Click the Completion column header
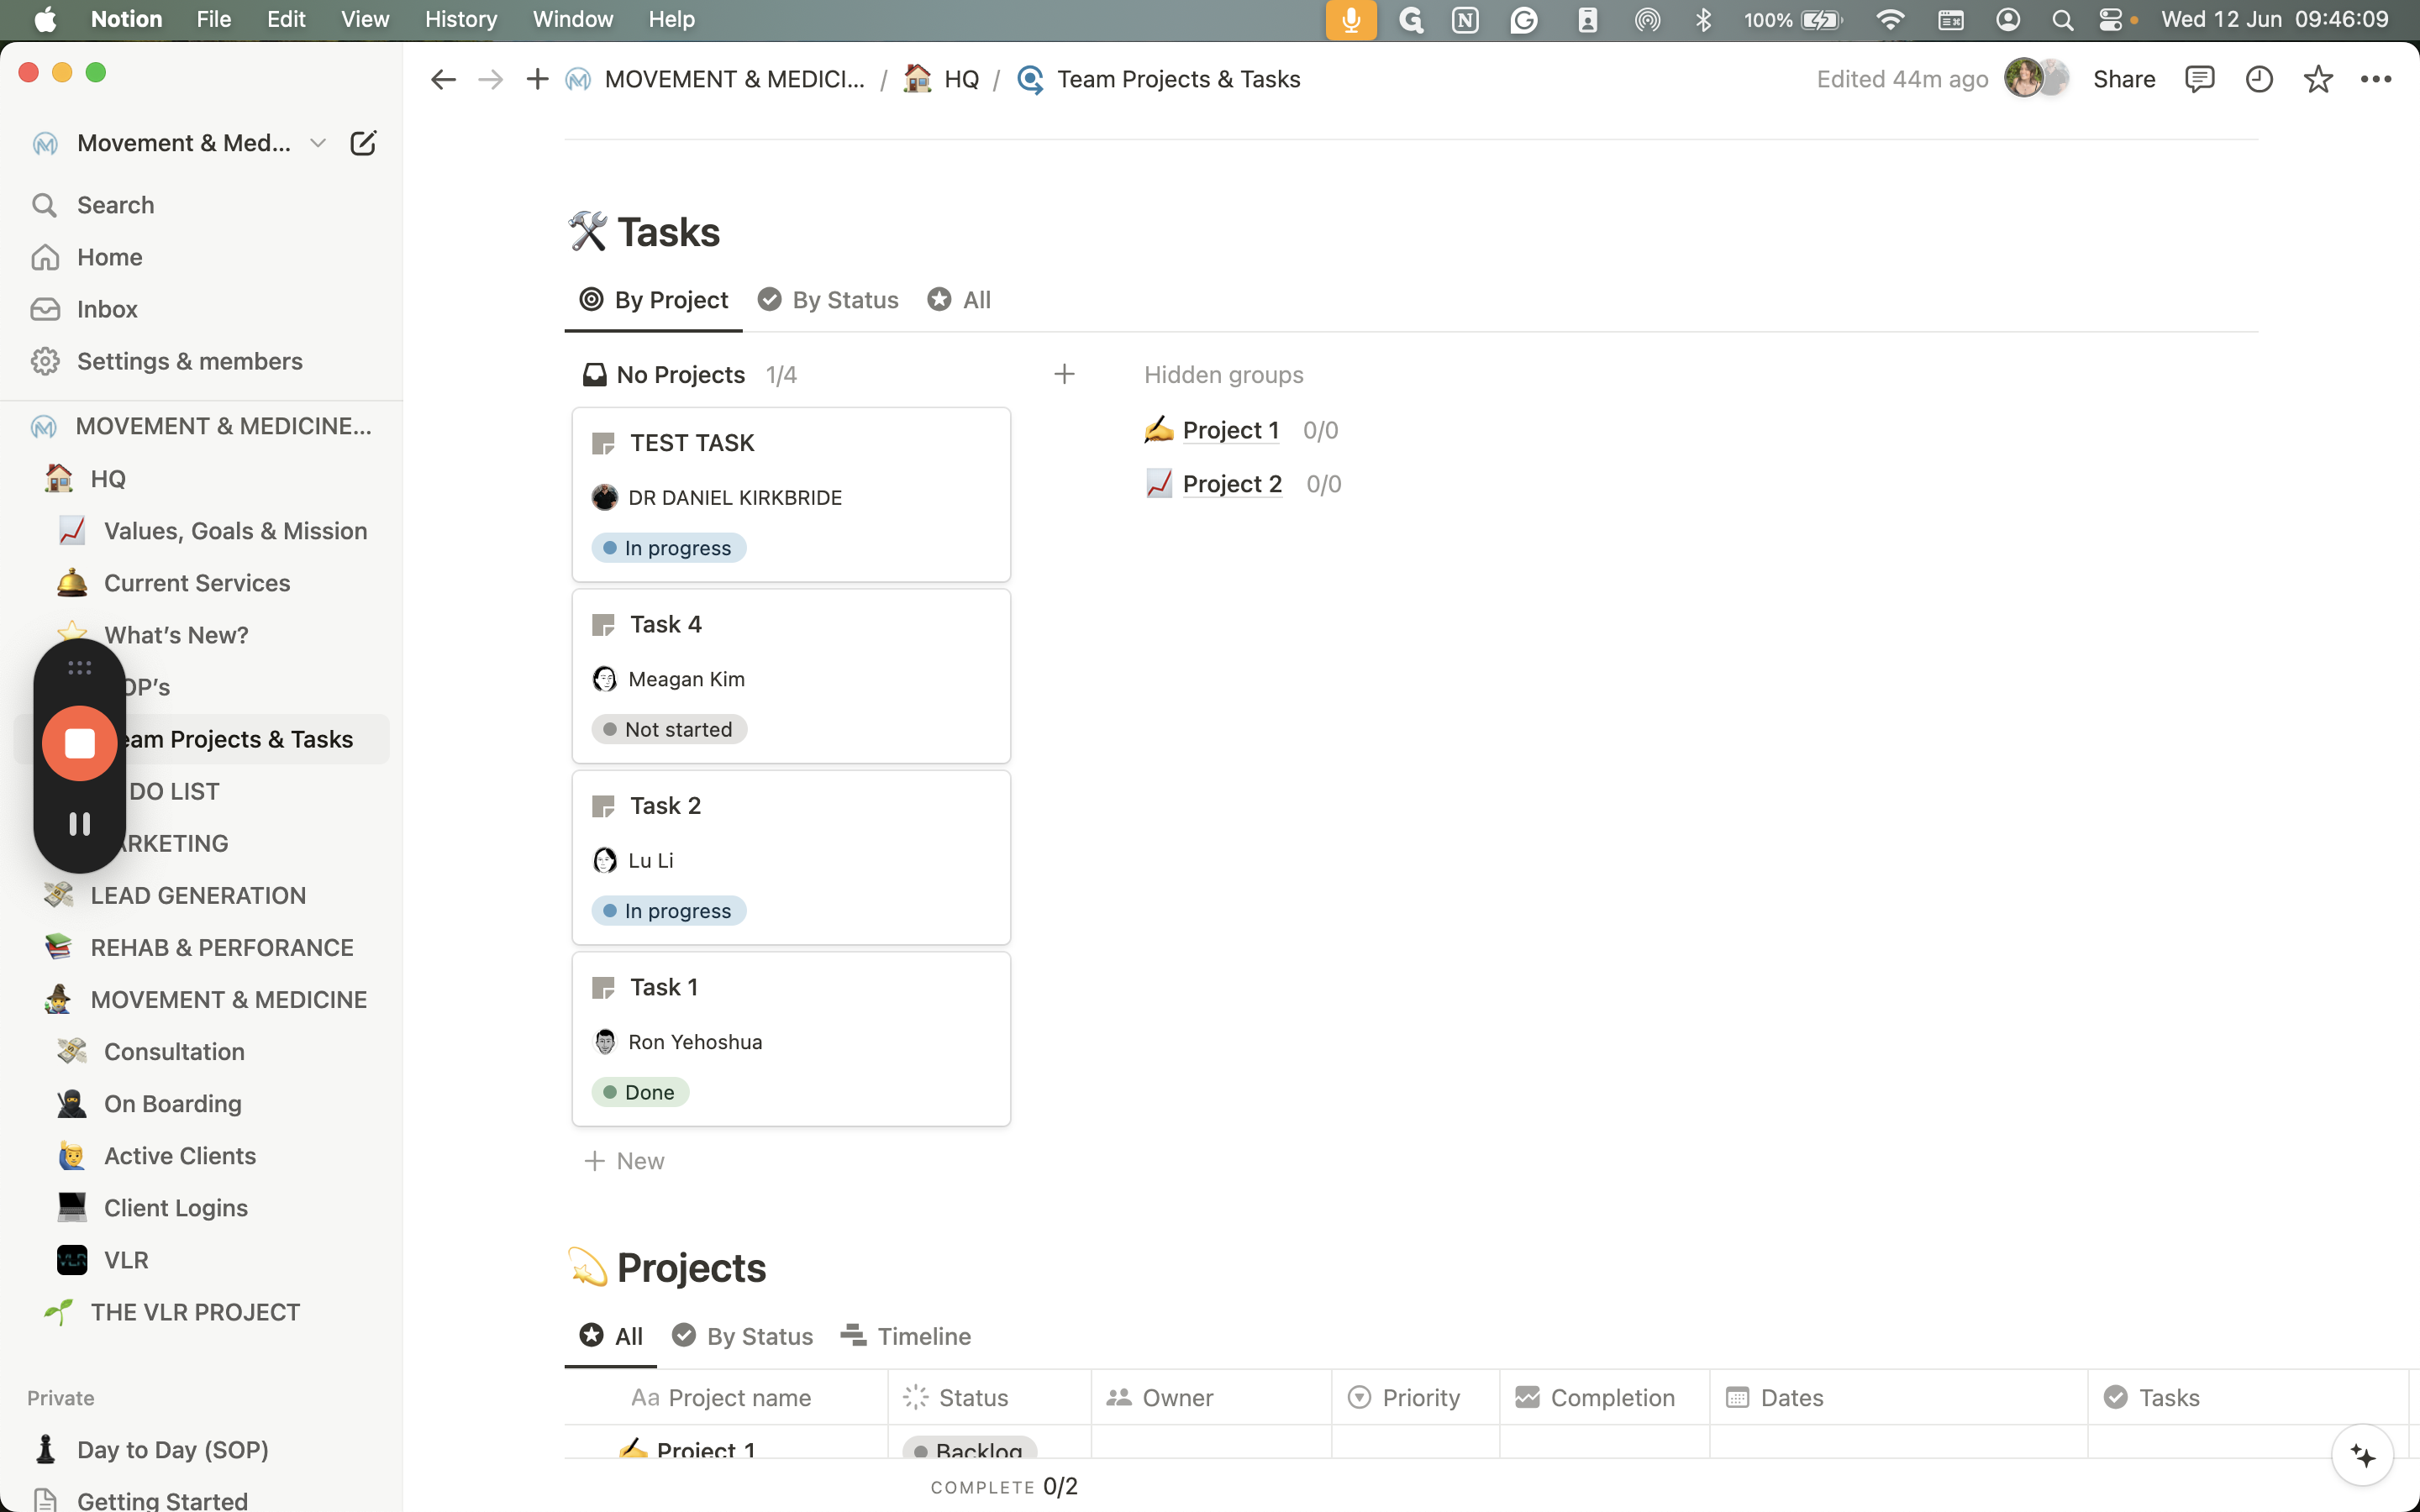Image resolution: width=2420 pixels, height=1512 pixels. 1604,1397
